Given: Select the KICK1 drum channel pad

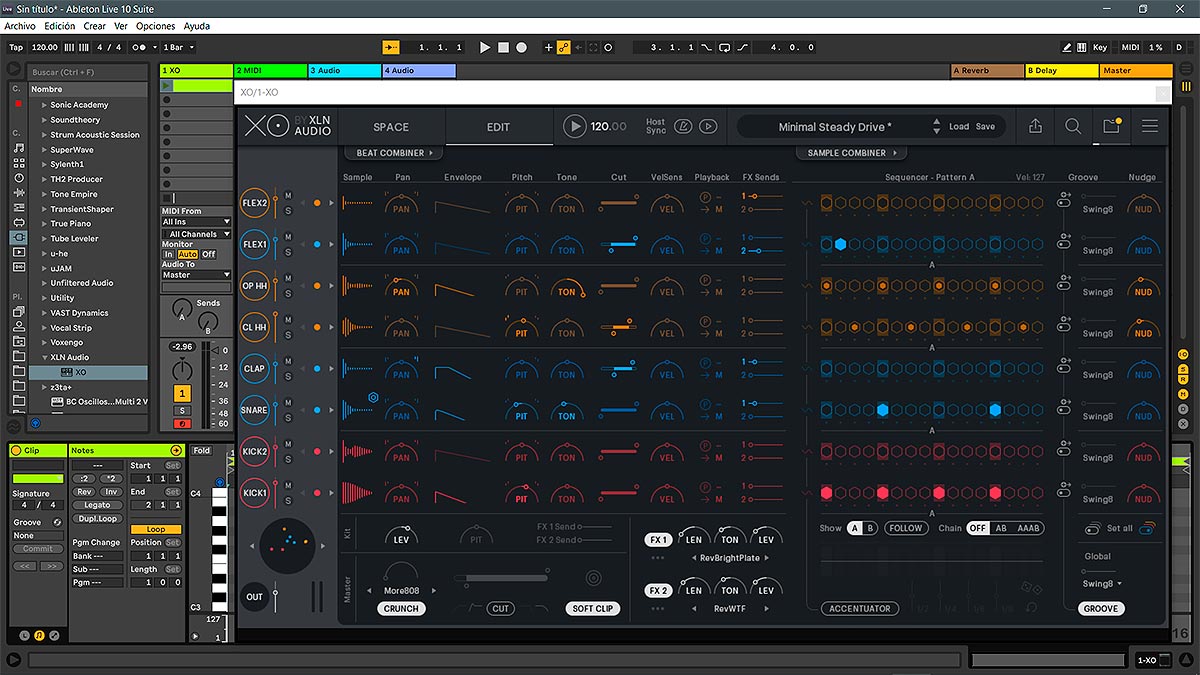Looking at the screenshot, I should click(x=255, y=493).
